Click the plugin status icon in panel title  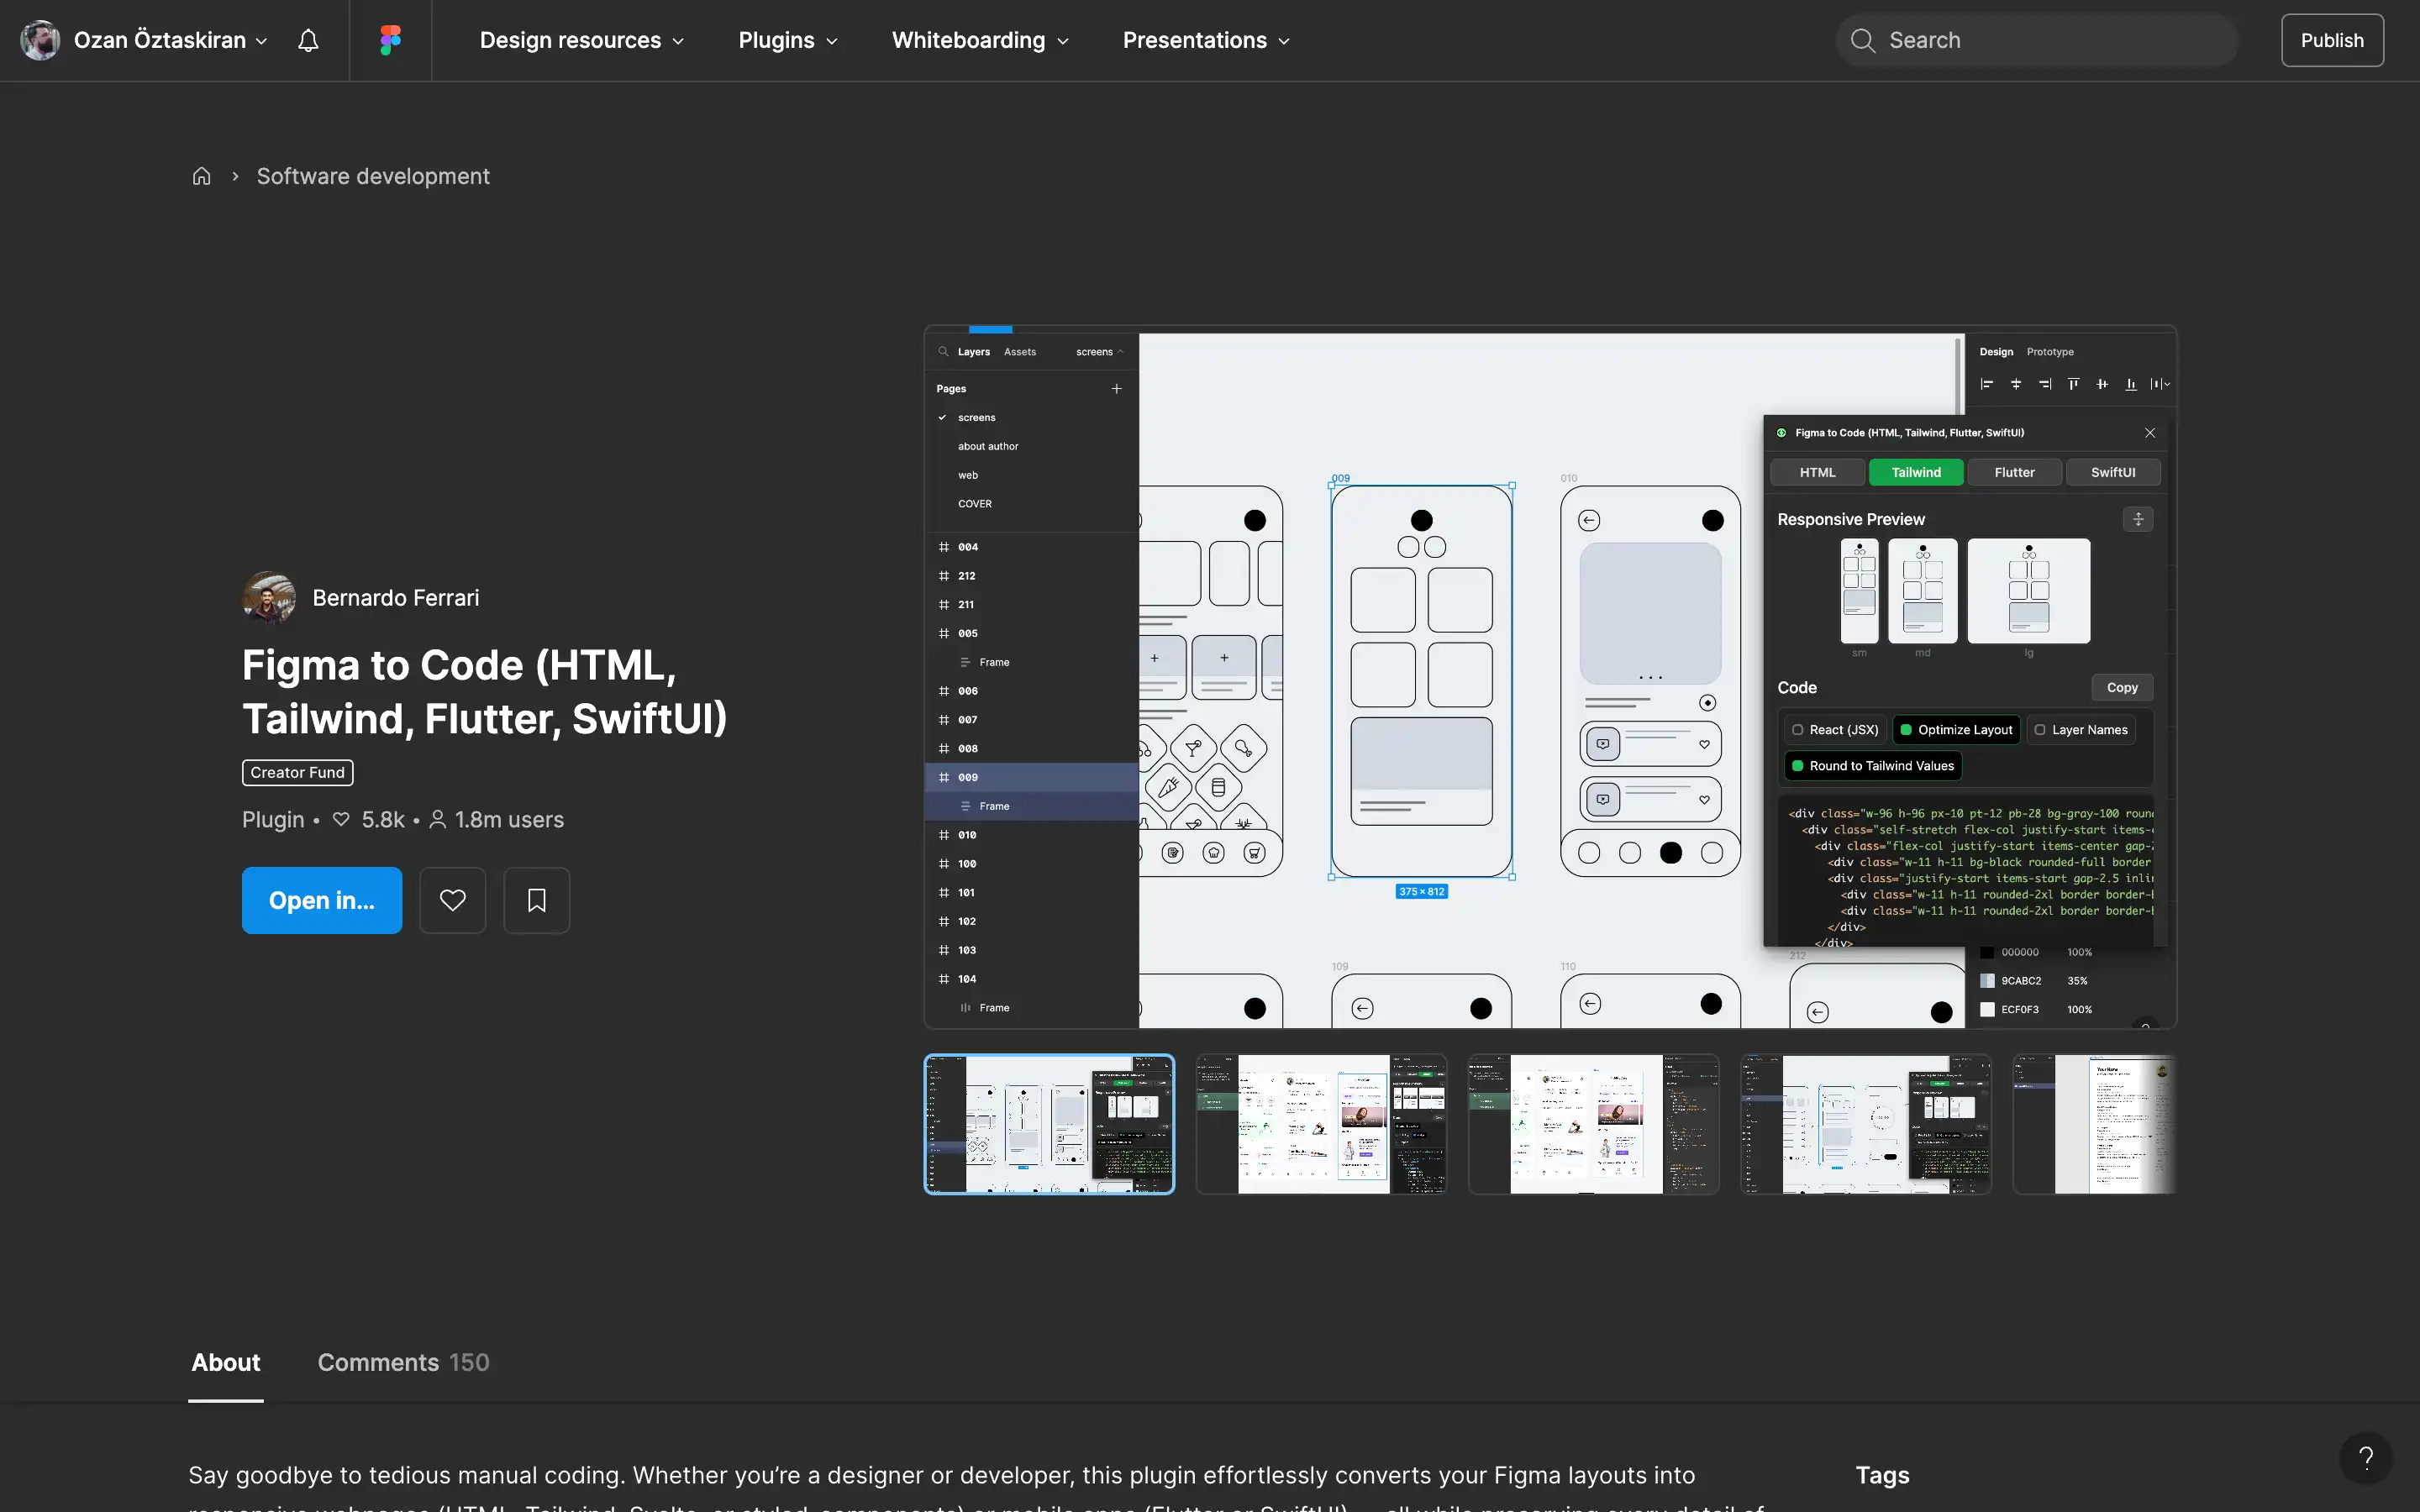click(1781, 433)
